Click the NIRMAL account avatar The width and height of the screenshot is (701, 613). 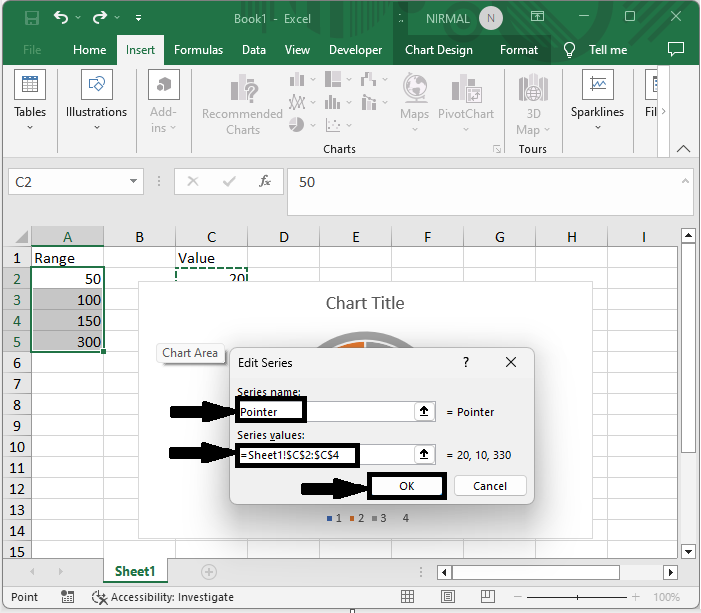point(491,18)
